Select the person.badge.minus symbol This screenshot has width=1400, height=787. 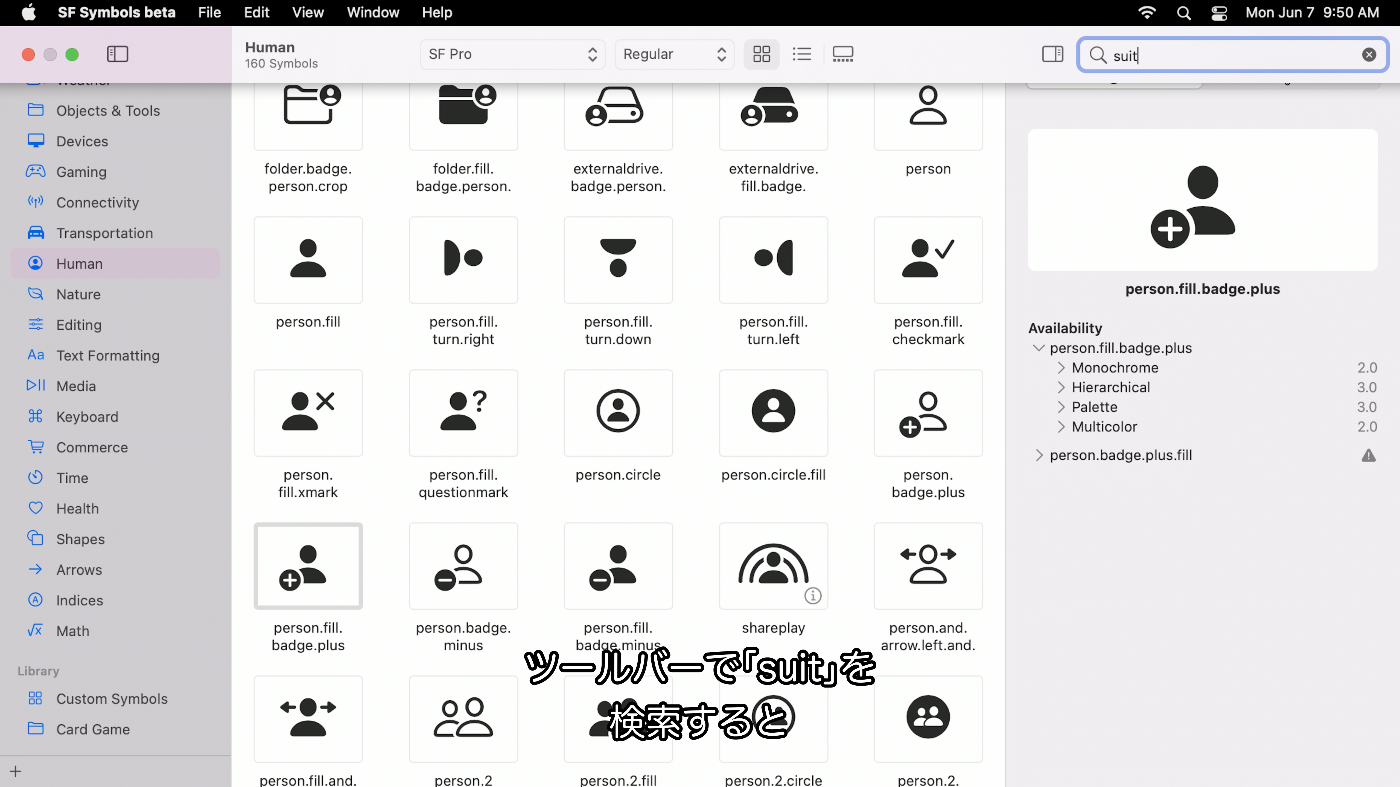[463, 566]
